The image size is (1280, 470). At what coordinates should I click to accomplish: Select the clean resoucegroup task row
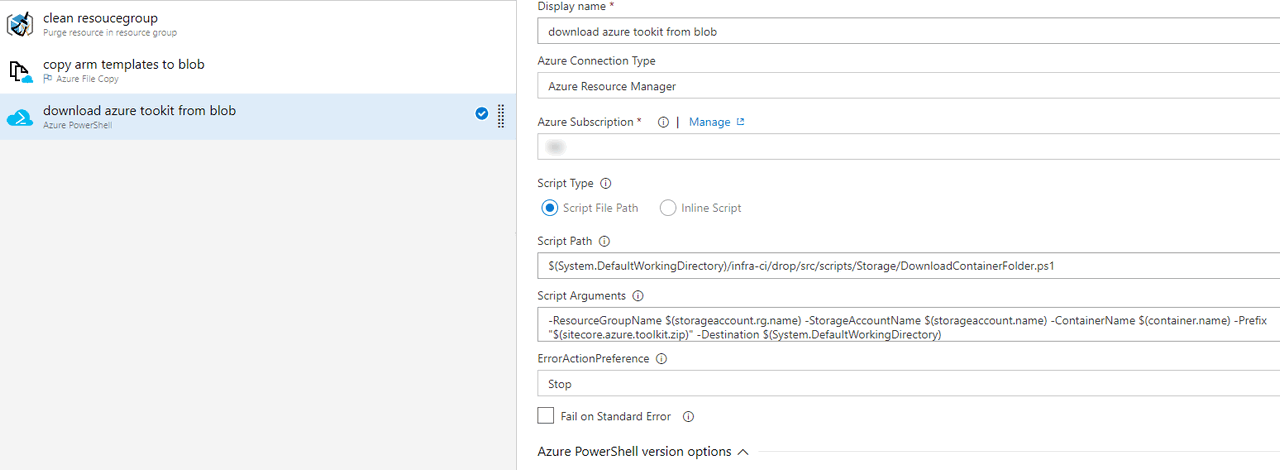tap(258, 24)
